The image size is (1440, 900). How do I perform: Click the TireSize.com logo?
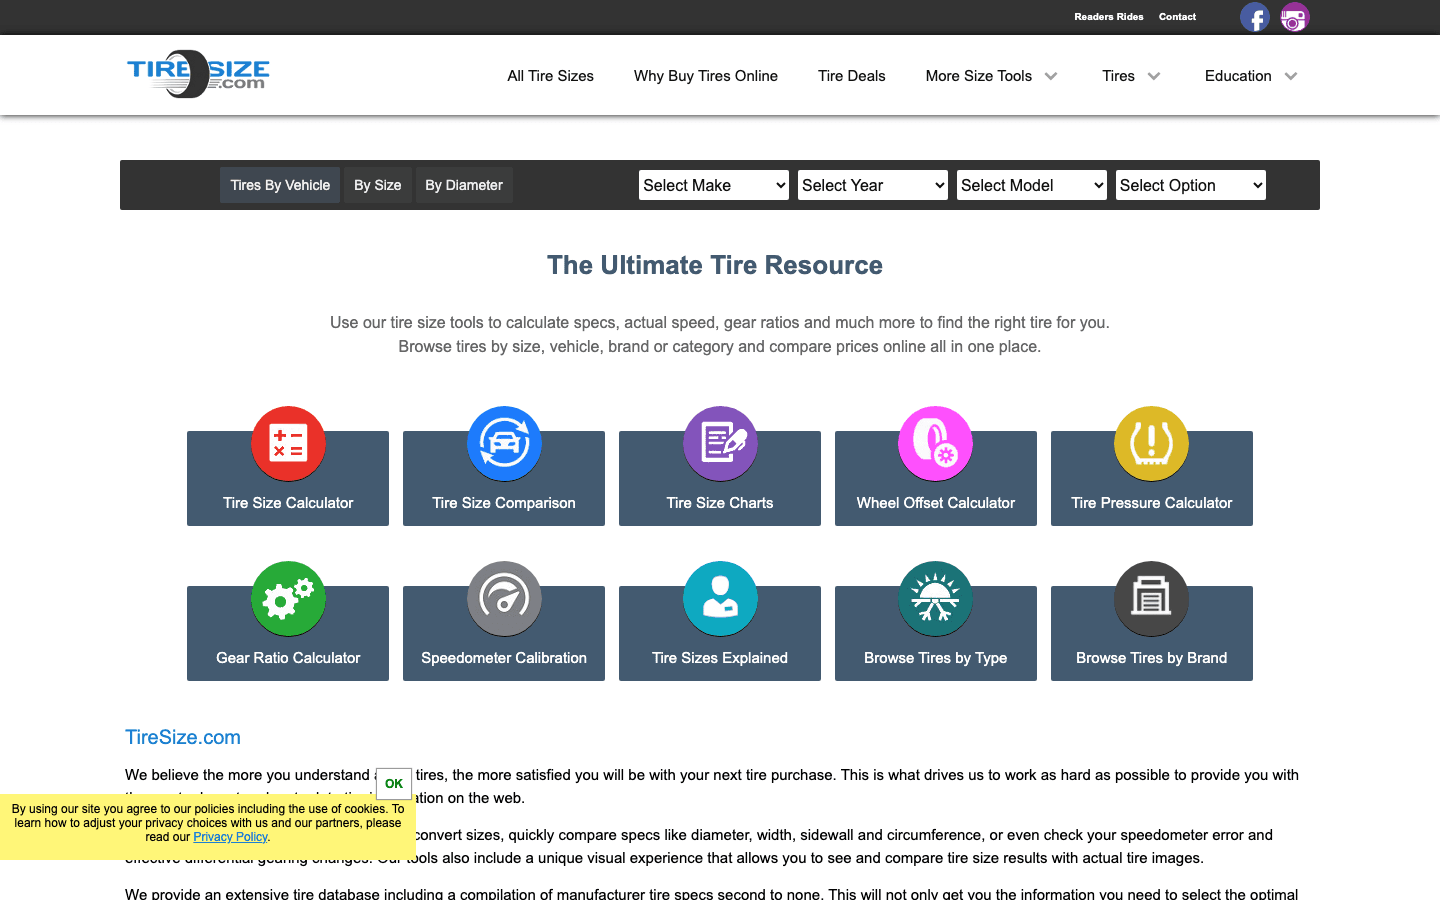198,74
